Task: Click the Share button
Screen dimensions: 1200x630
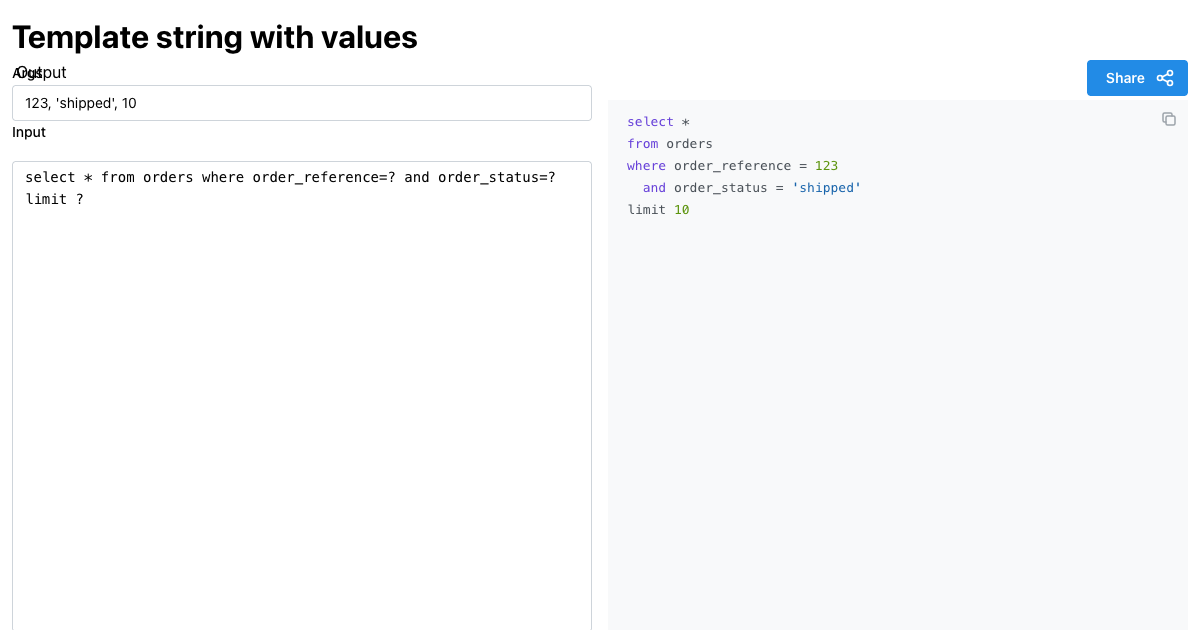Action: point(1137,78)
